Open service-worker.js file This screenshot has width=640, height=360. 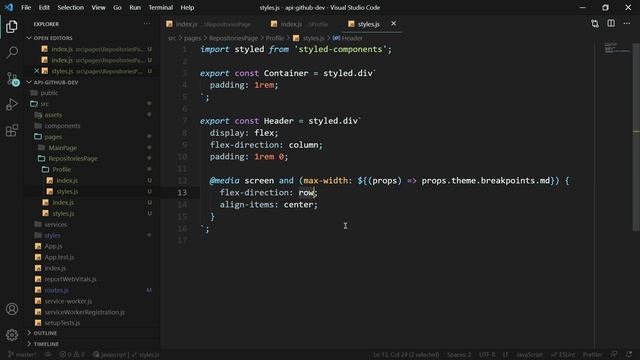[68, 301]
